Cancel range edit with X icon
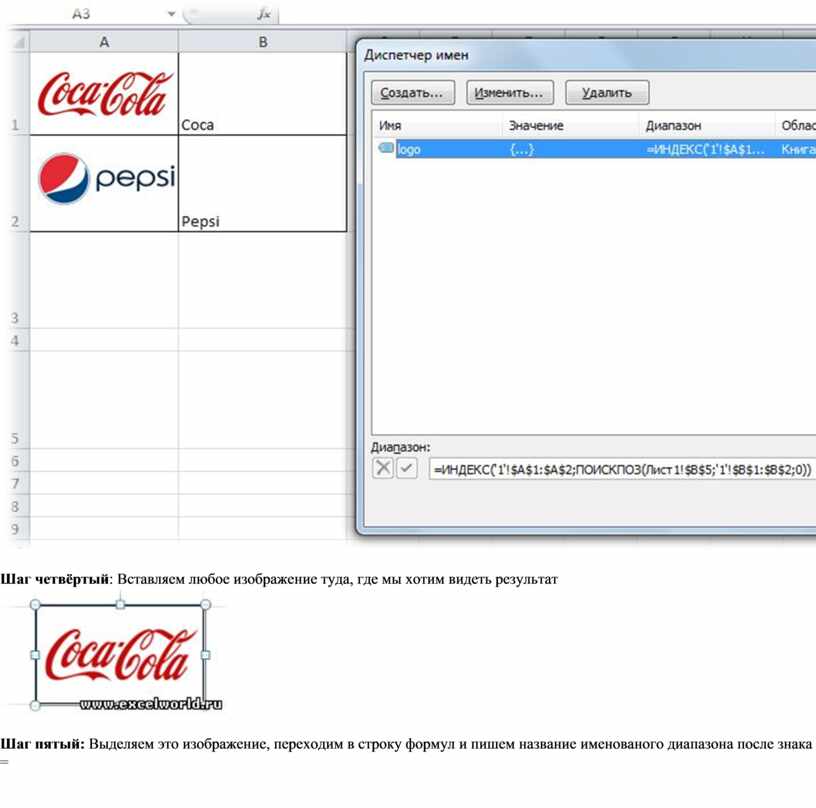 (383, 468)
